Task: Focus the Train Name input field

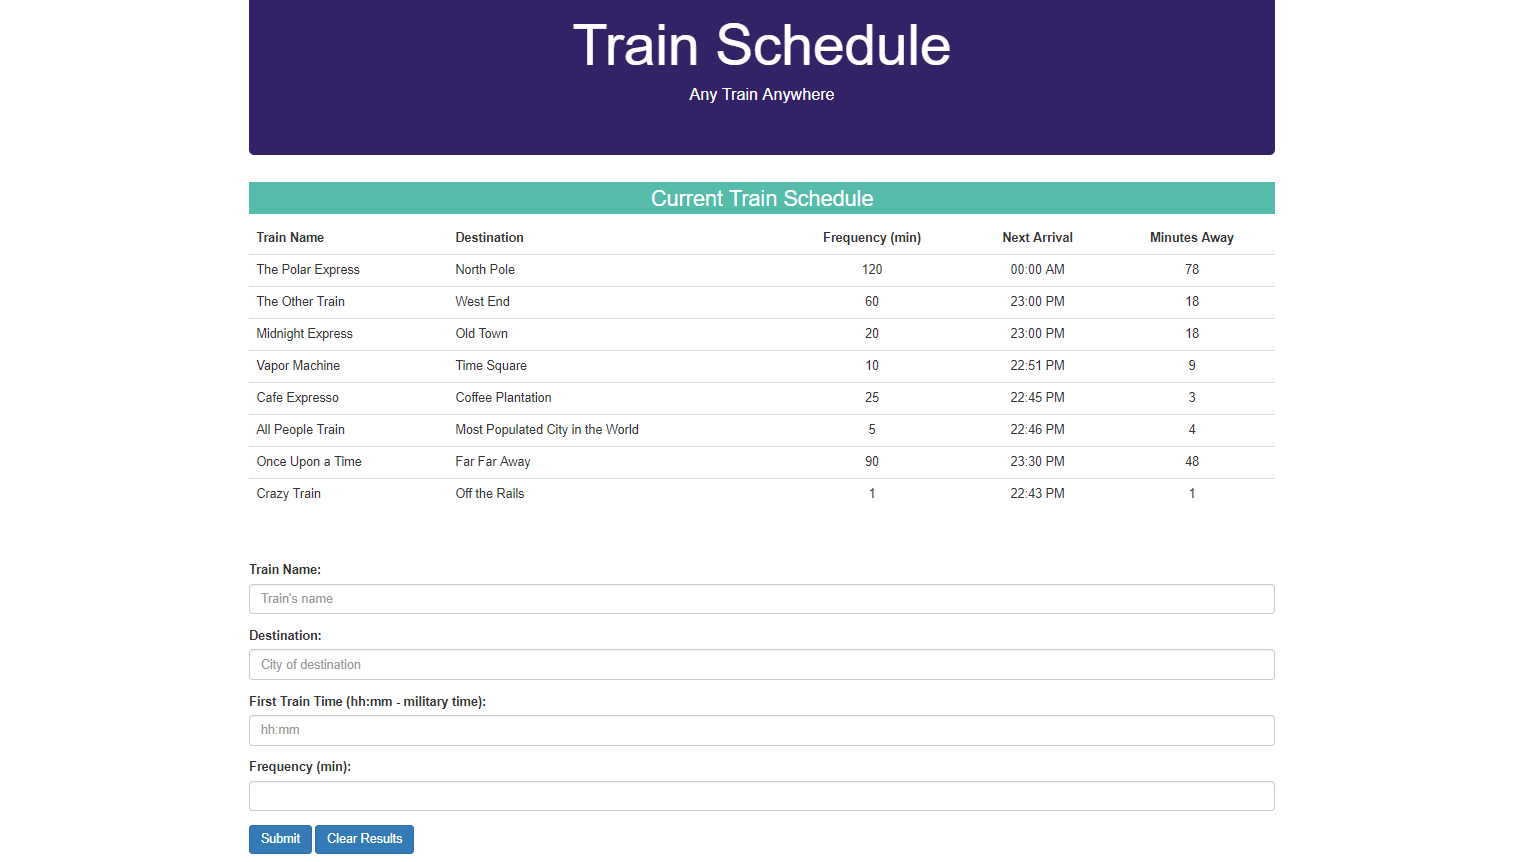Action: point(761,599)
